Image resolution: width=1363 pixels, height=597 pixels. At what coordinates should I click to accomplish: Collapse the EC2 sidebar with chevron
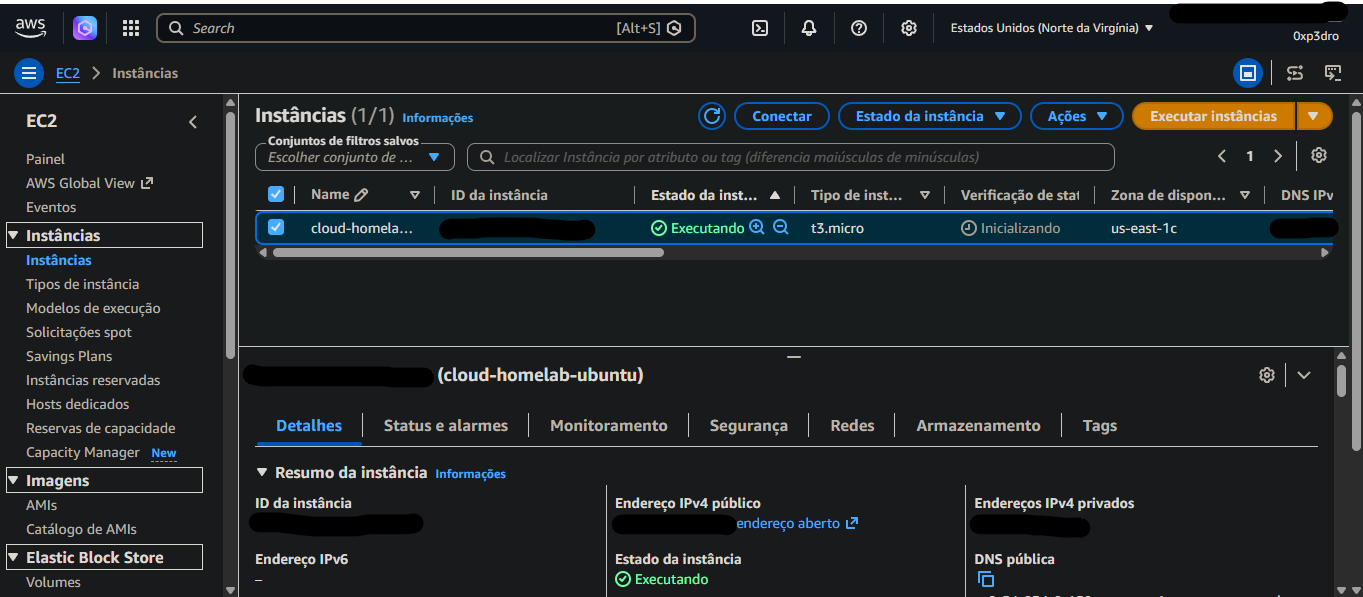click(193, 122)
